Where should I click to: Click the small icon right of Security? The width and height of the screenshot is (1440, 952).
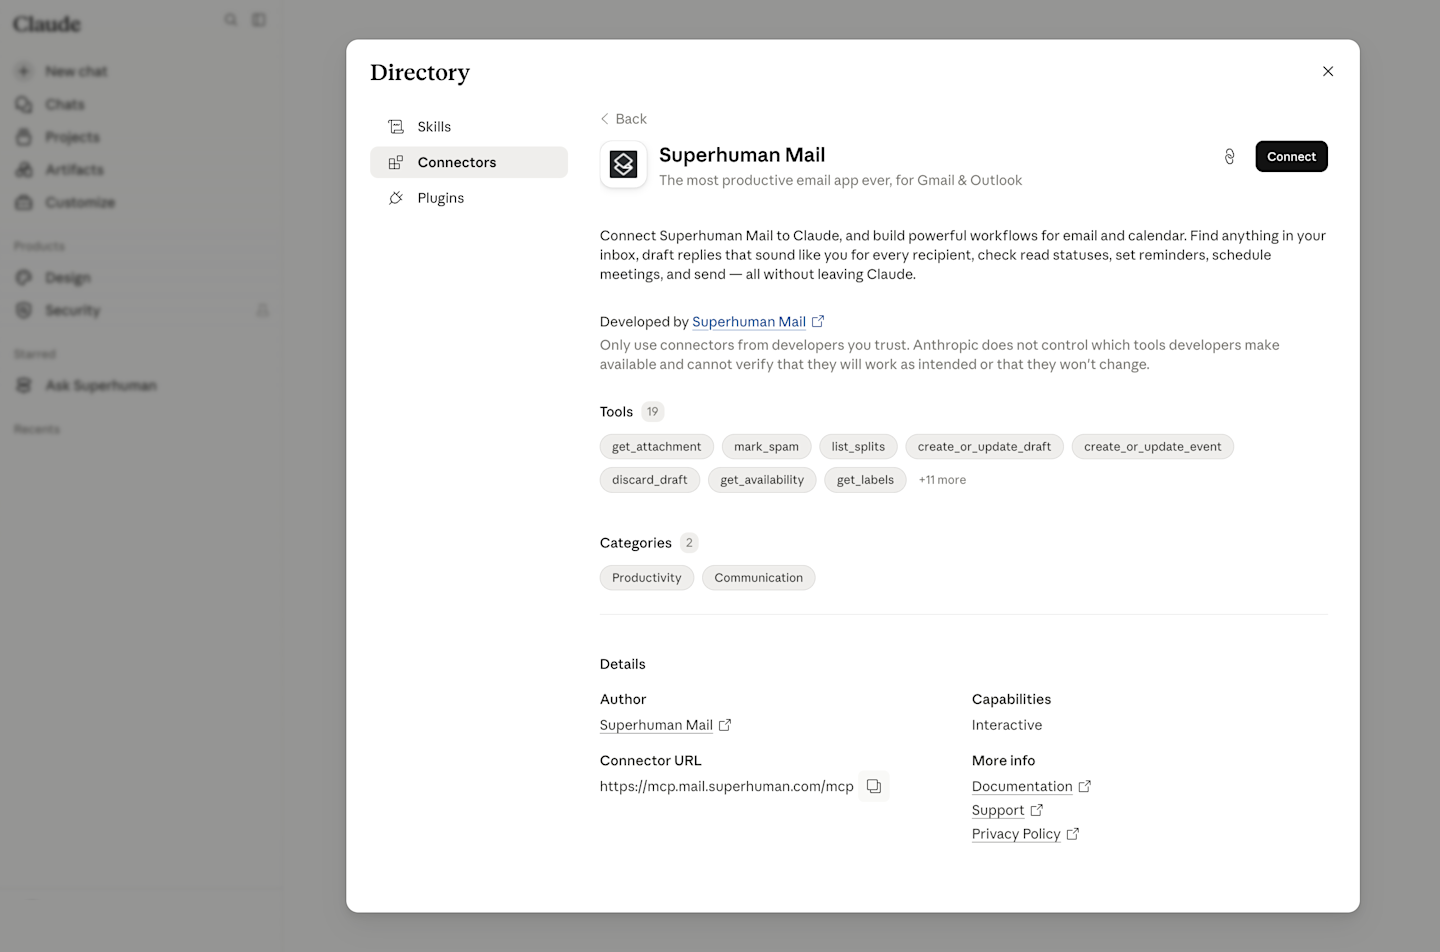coord(262,311)
